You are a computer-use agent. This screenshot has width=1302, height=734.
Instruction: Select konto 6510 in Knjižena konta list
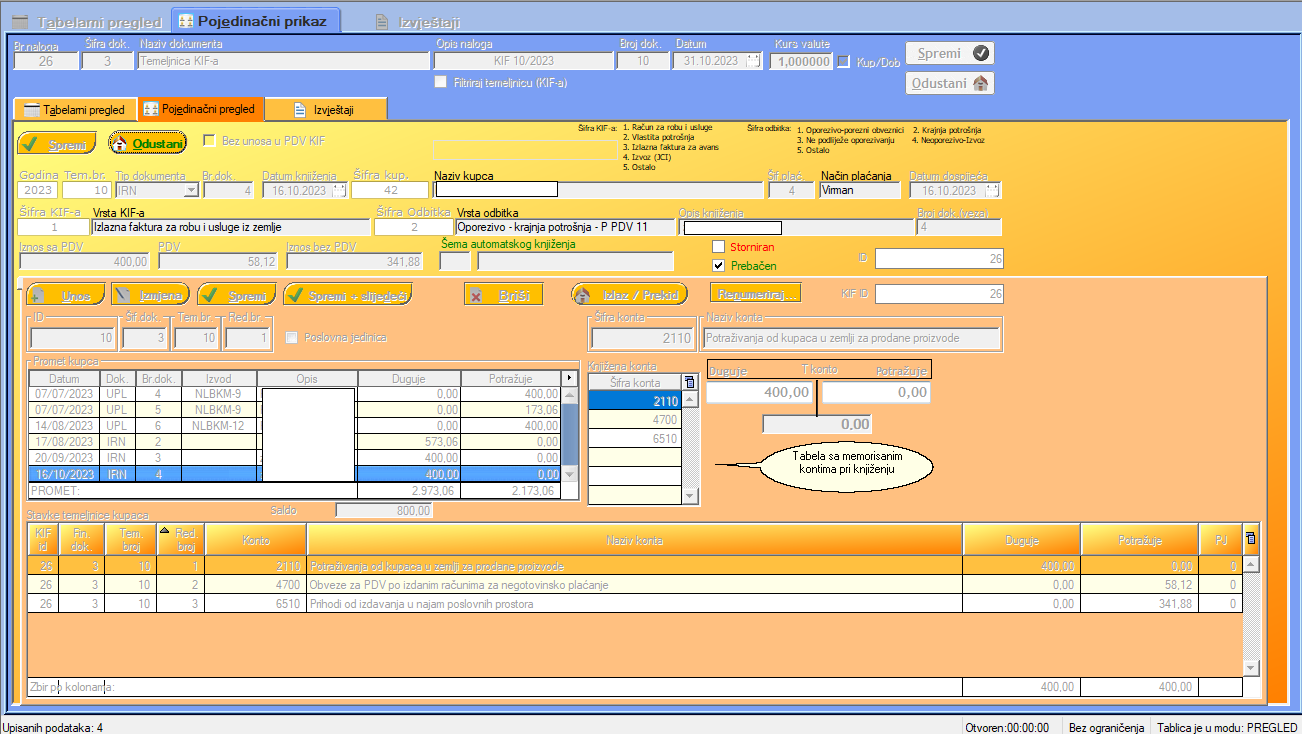pyautogui.click(x=635, y=438)
